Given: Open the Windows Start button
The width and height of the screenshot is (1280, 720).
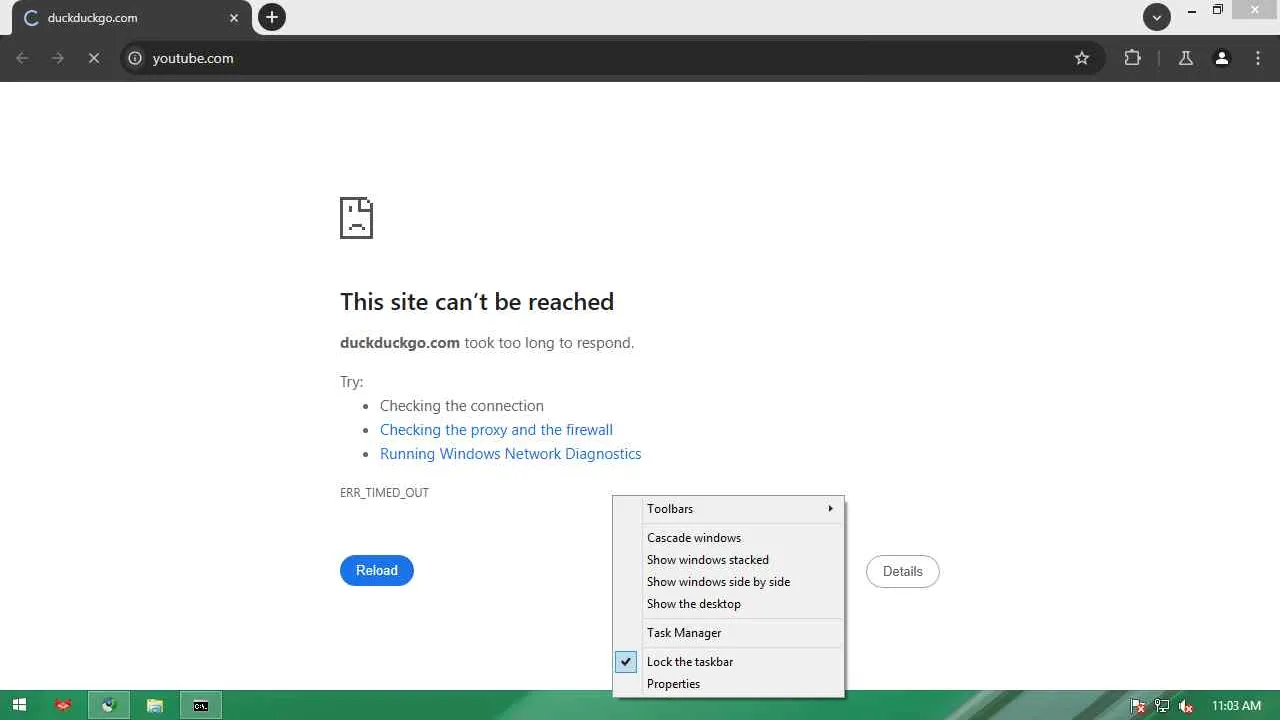Looking at the screenshot, I should pos(19,705).
